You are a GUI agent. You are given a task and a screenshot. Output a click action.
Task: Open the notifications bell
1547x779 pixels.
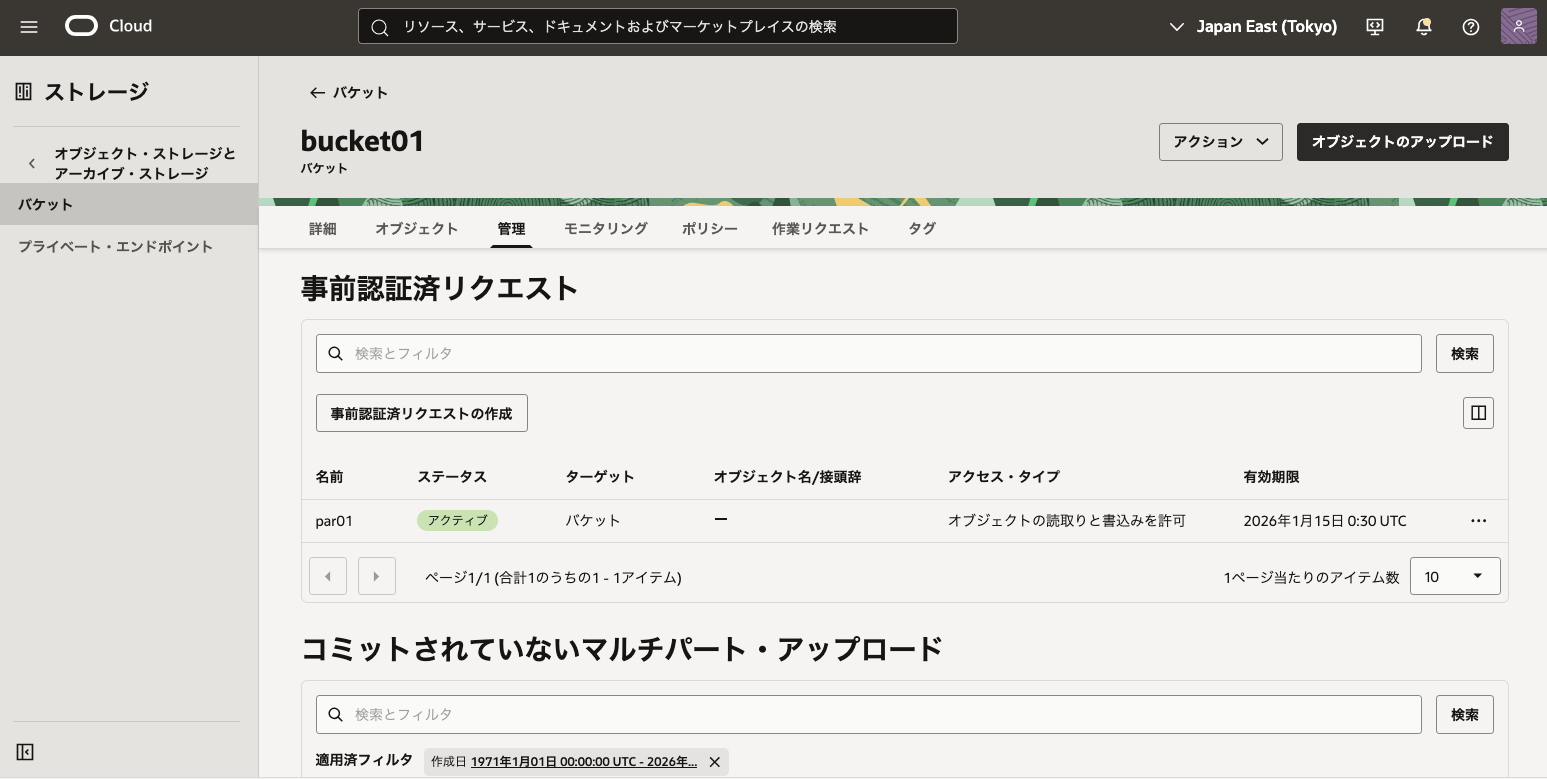pyautogui.click(x=1424, y=27)
